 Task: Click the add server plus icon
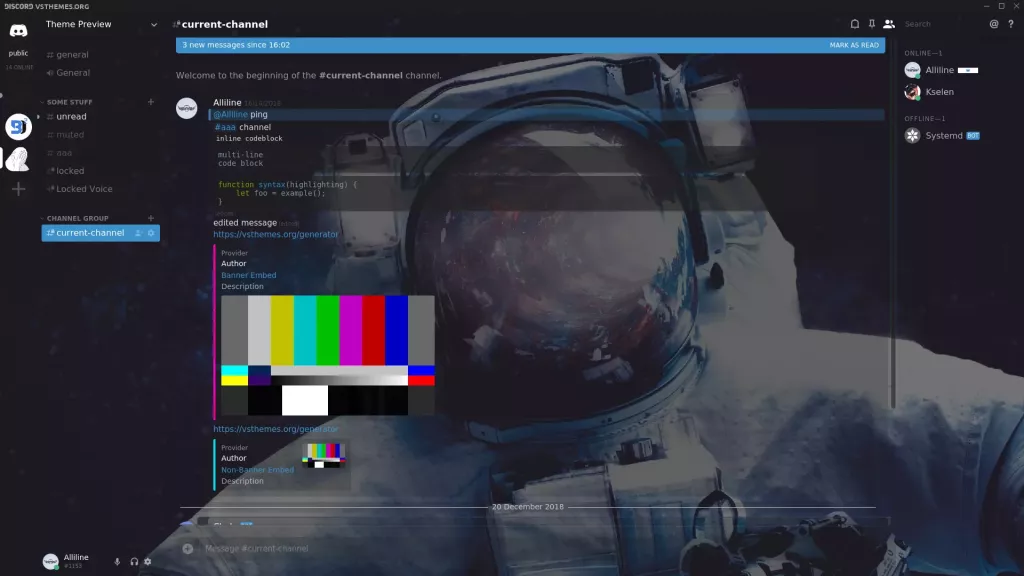click(17, 188)
